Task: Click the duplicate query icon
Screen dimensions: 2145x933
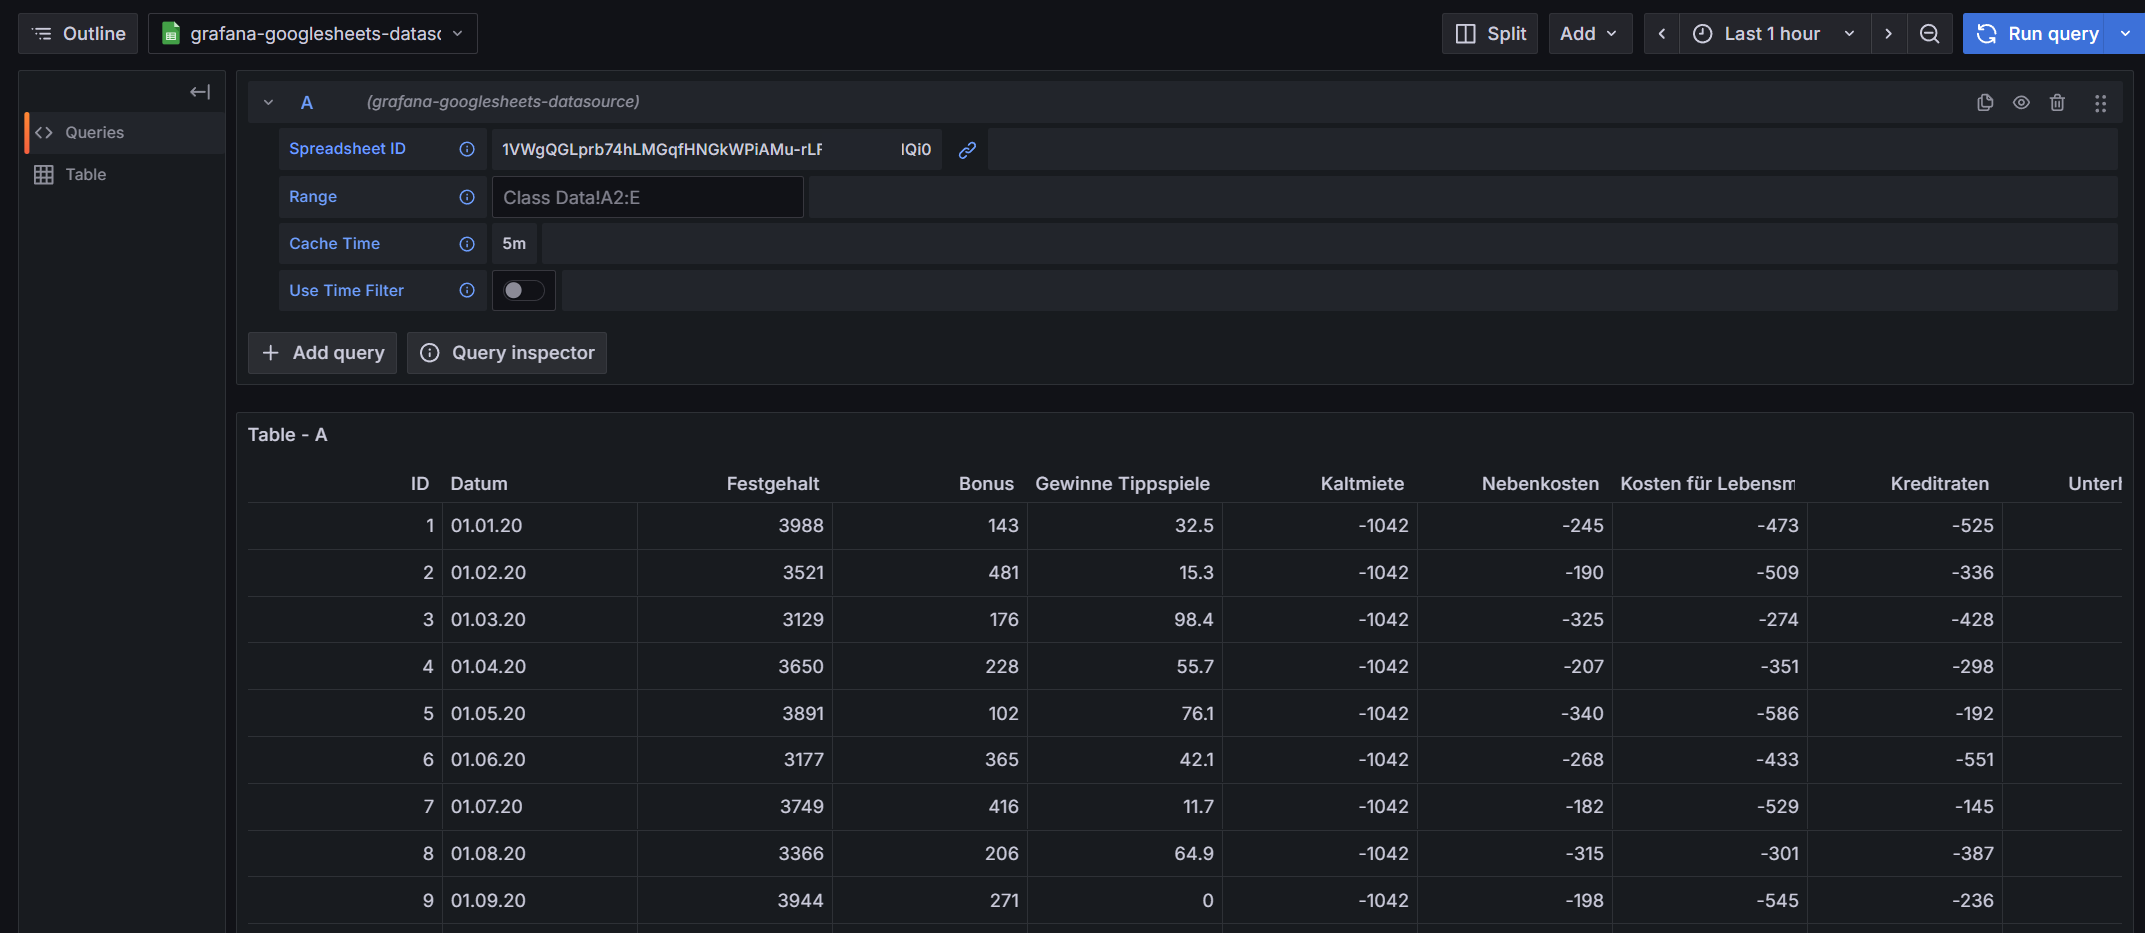Action: point(1985,102)
